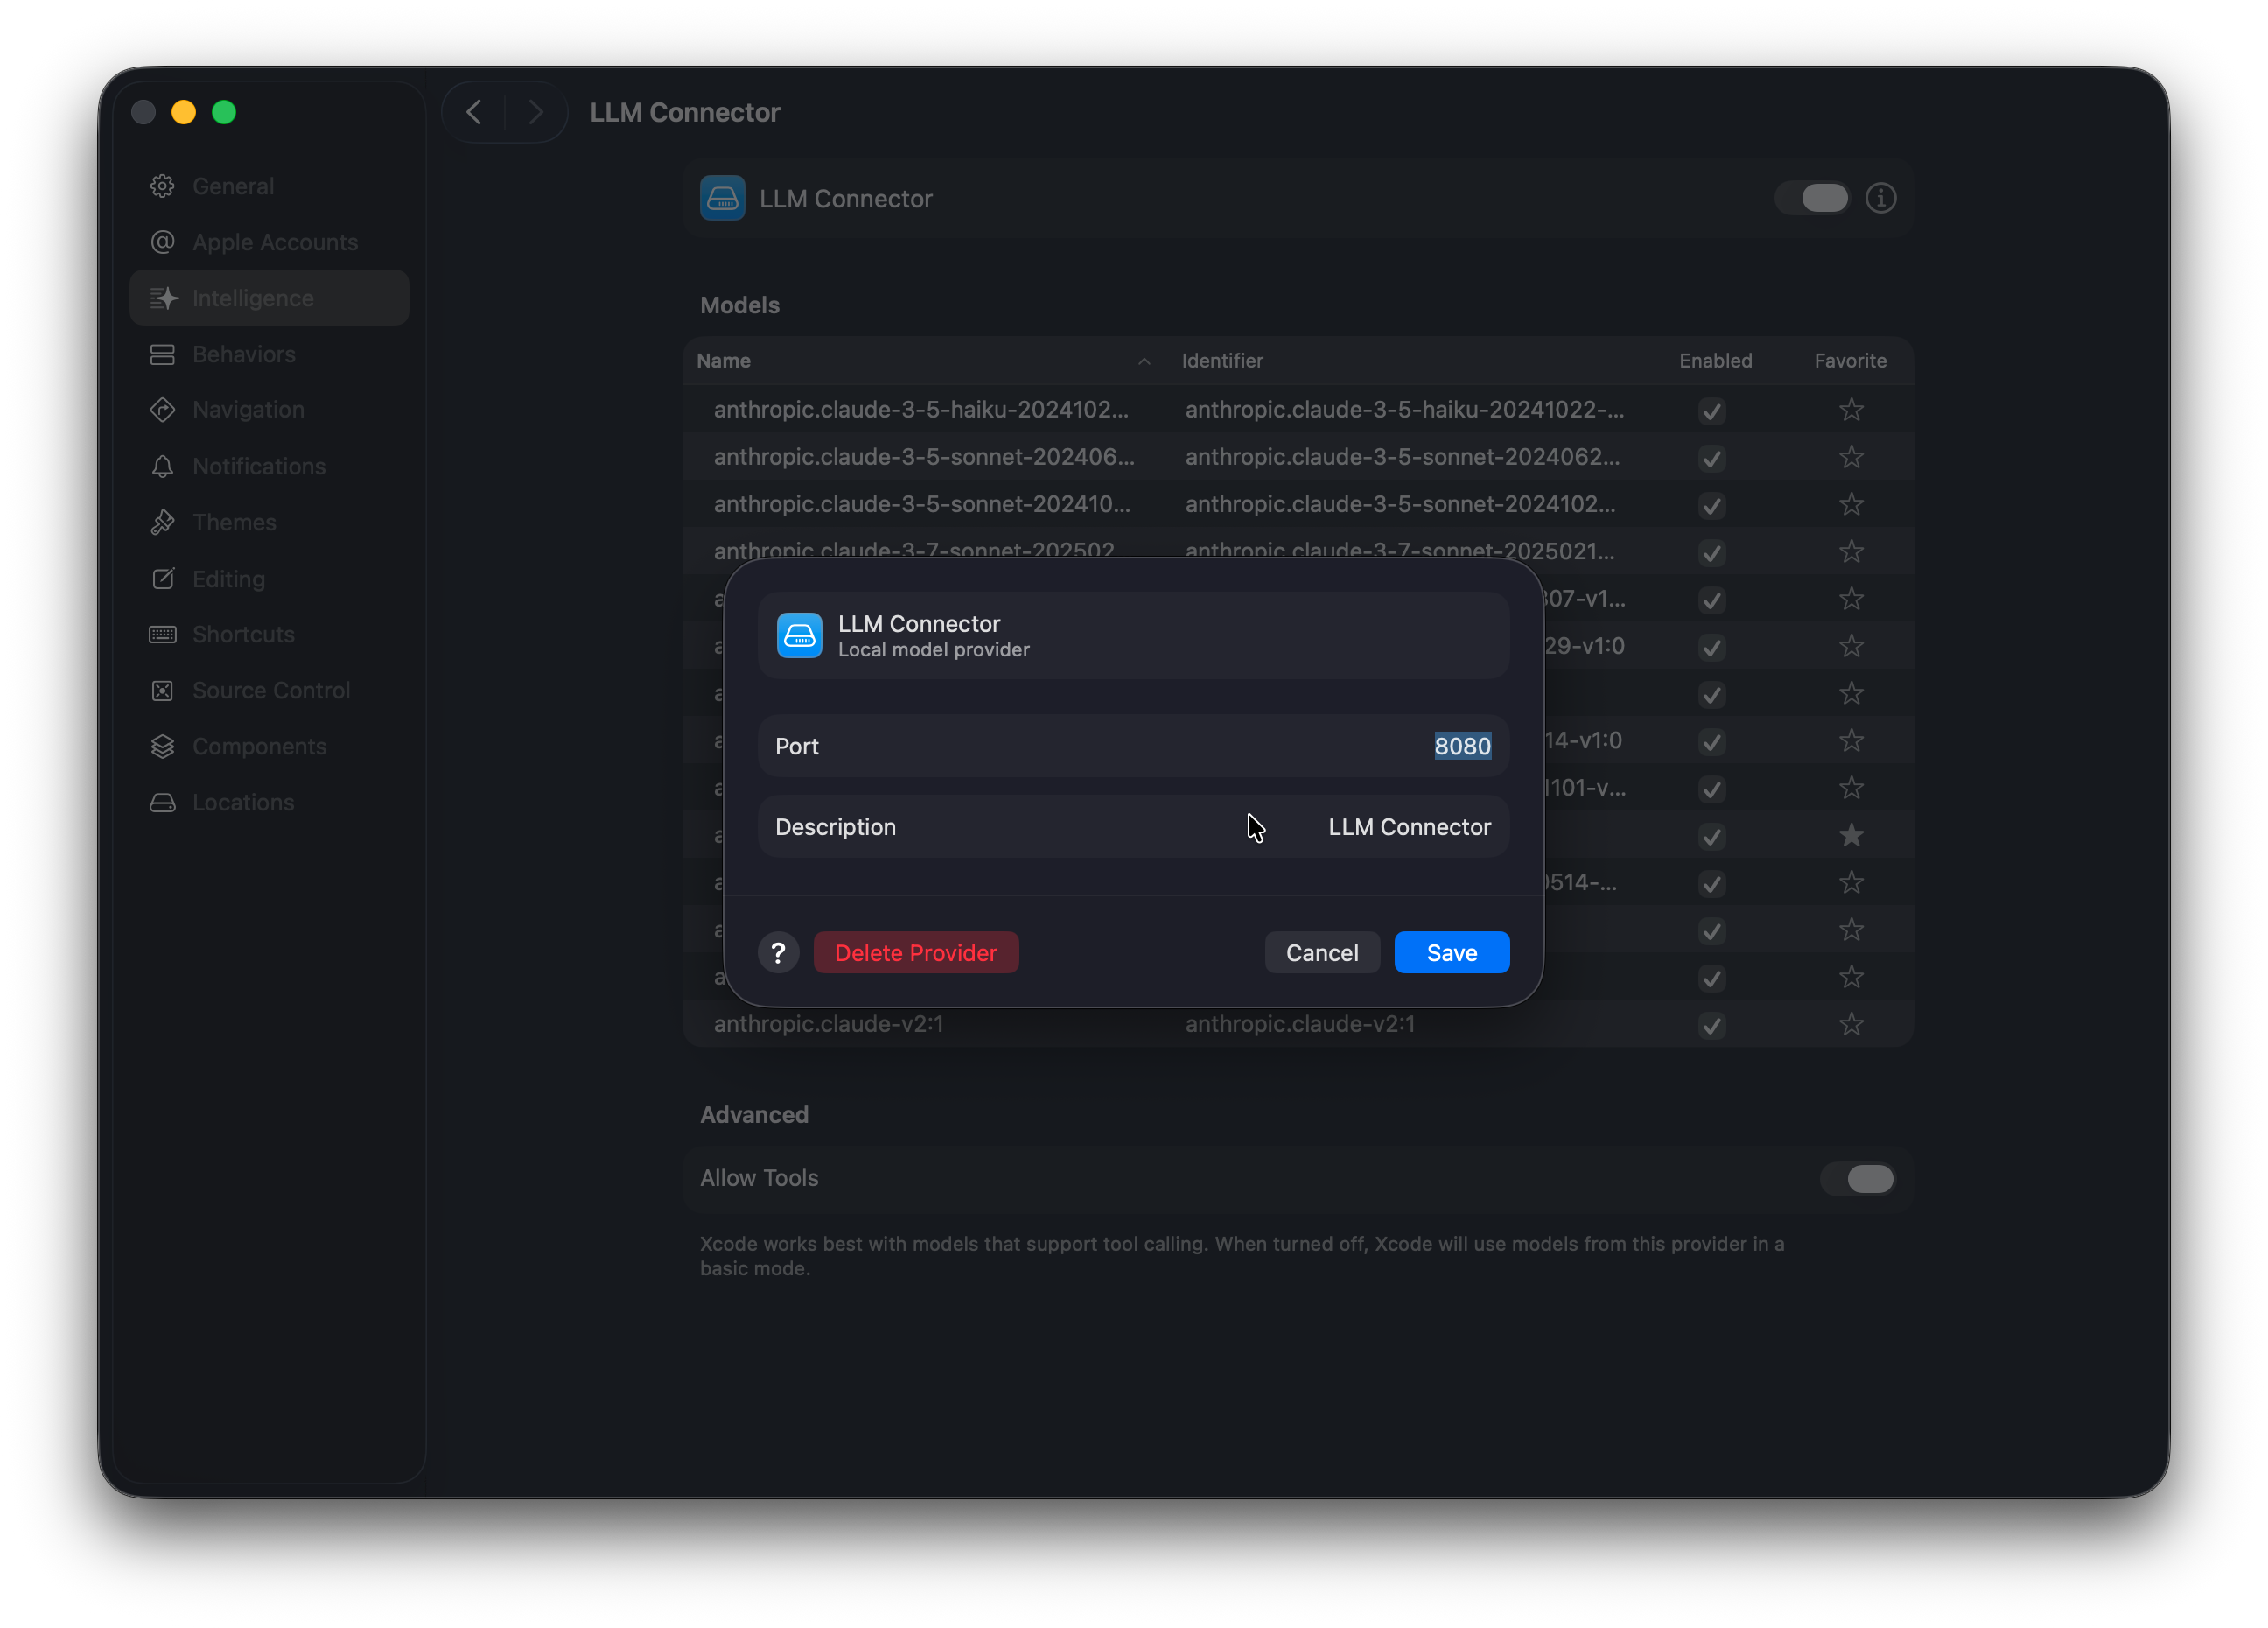Open the General settings gear
This screenshot has height=1628, width=2268.
(x=163, y=186)
